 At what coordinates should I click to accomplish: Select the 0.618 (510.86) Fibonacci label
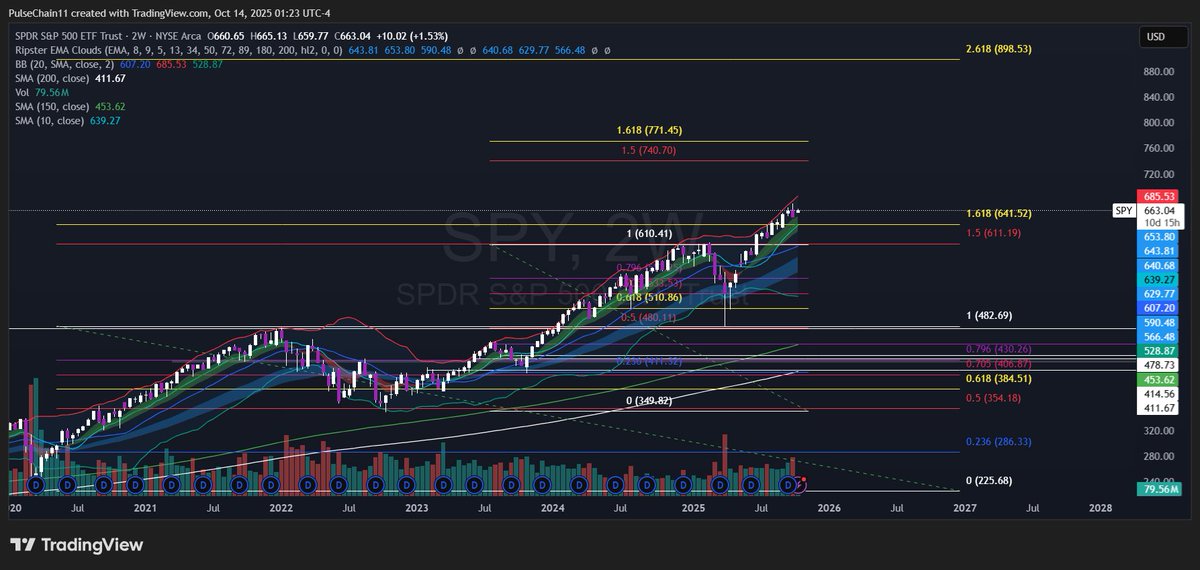[649, 297]
